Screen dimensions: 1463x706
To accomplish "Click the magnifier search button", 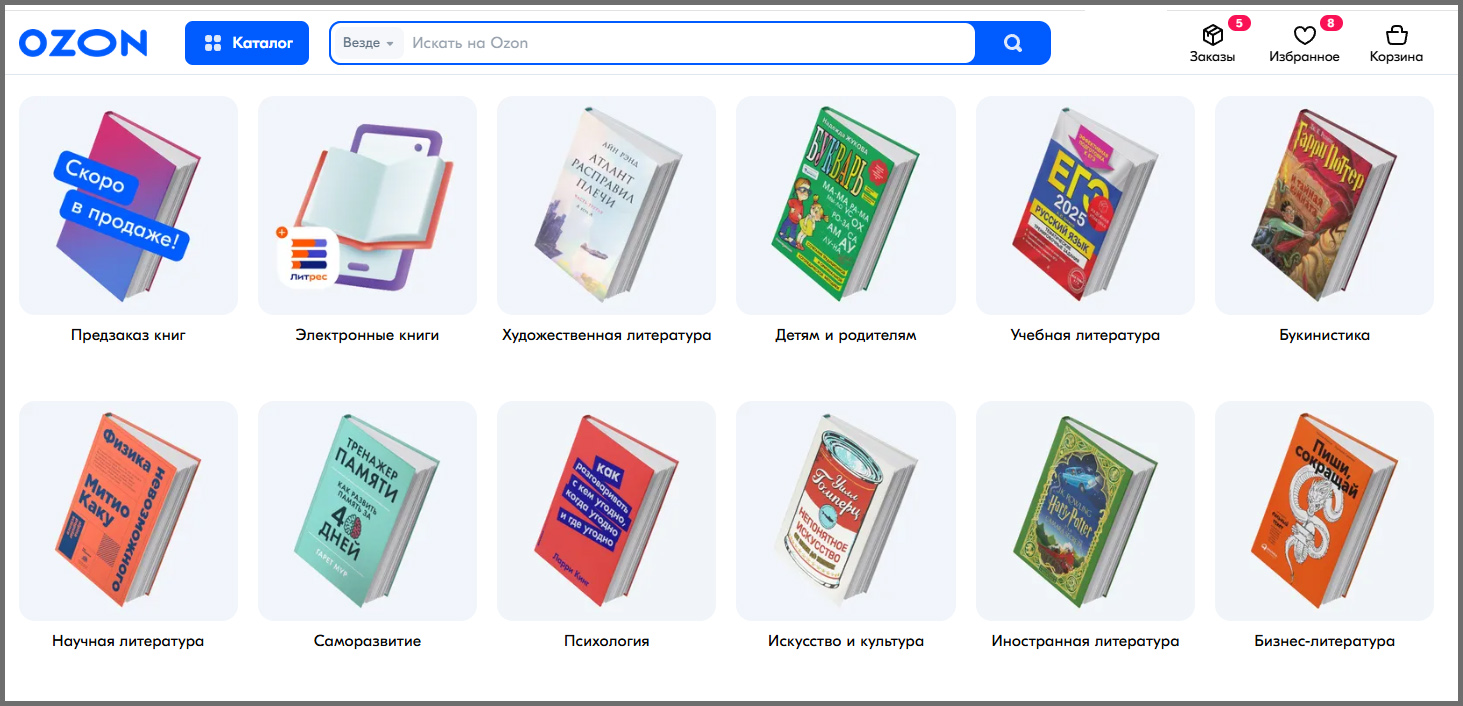I will coord(1013,43).
